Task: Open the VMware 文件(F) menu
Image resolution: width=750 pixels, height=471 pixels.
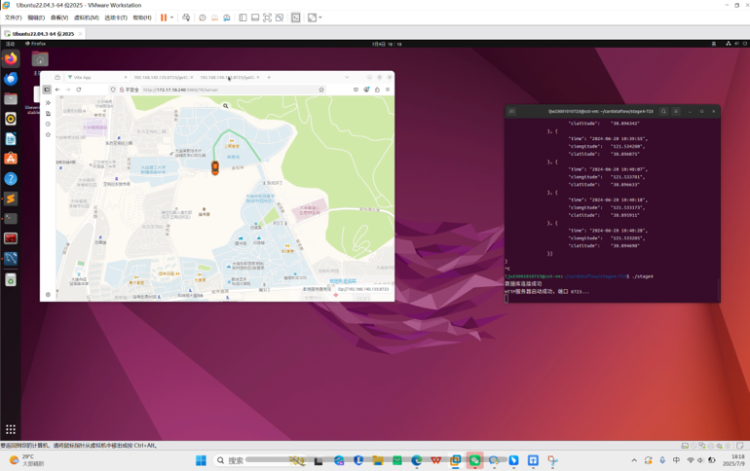Action: [13, 17]
